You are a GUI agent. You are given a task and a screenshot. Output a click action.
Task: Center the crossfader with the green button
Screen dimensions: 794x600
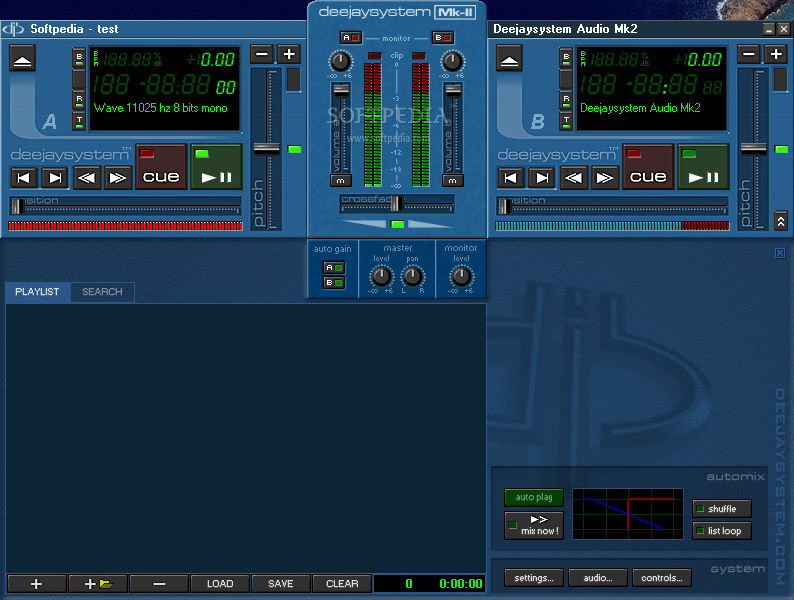tap(398, 224)
